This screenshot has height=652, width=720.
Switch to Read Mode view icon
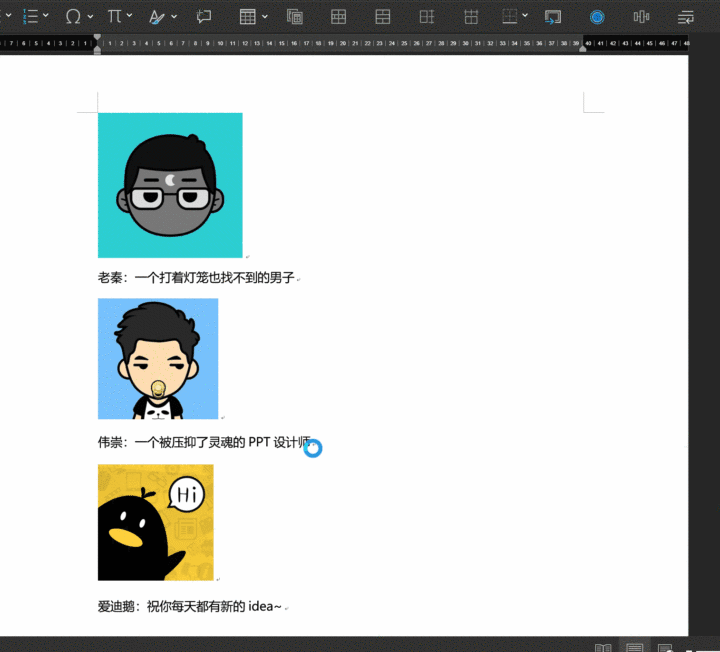click(603, 647)
